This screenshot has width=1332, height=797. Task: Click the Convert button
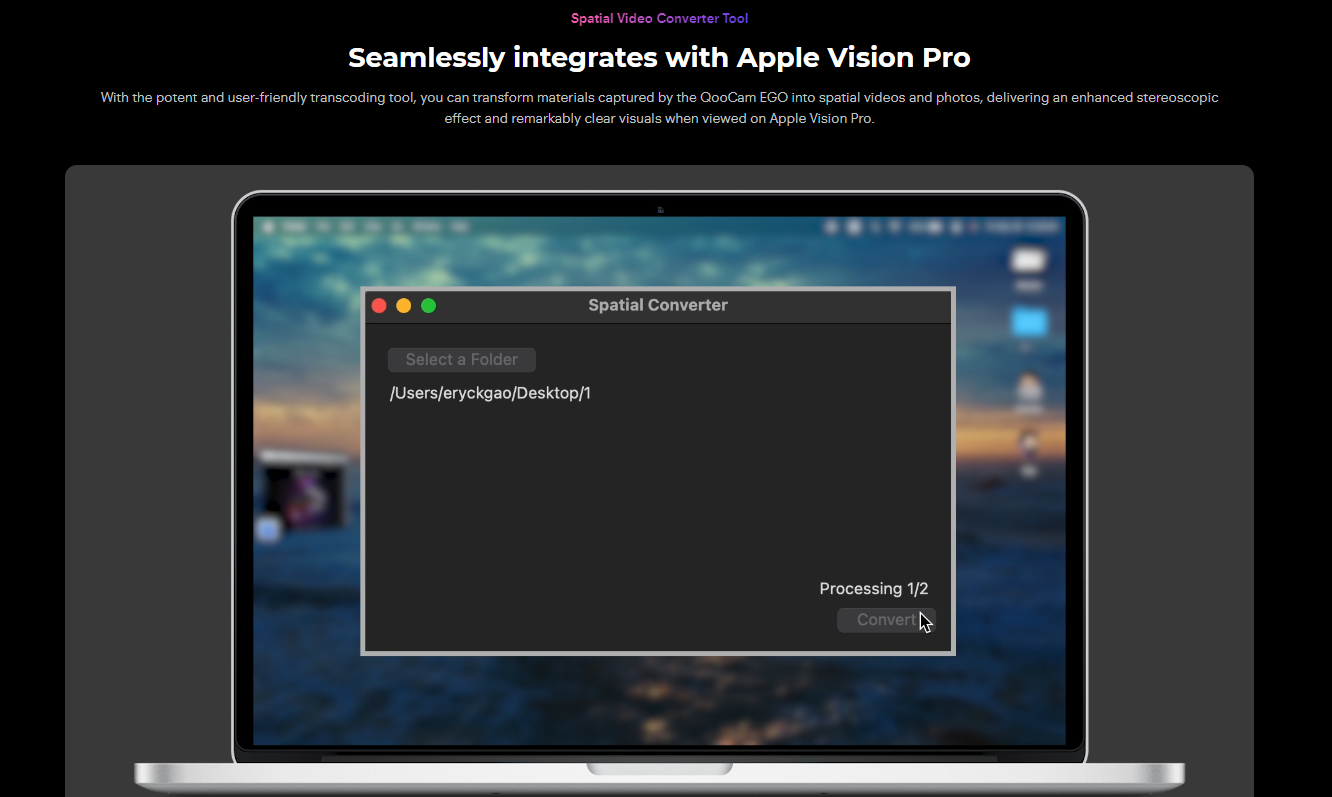point(886,620)
